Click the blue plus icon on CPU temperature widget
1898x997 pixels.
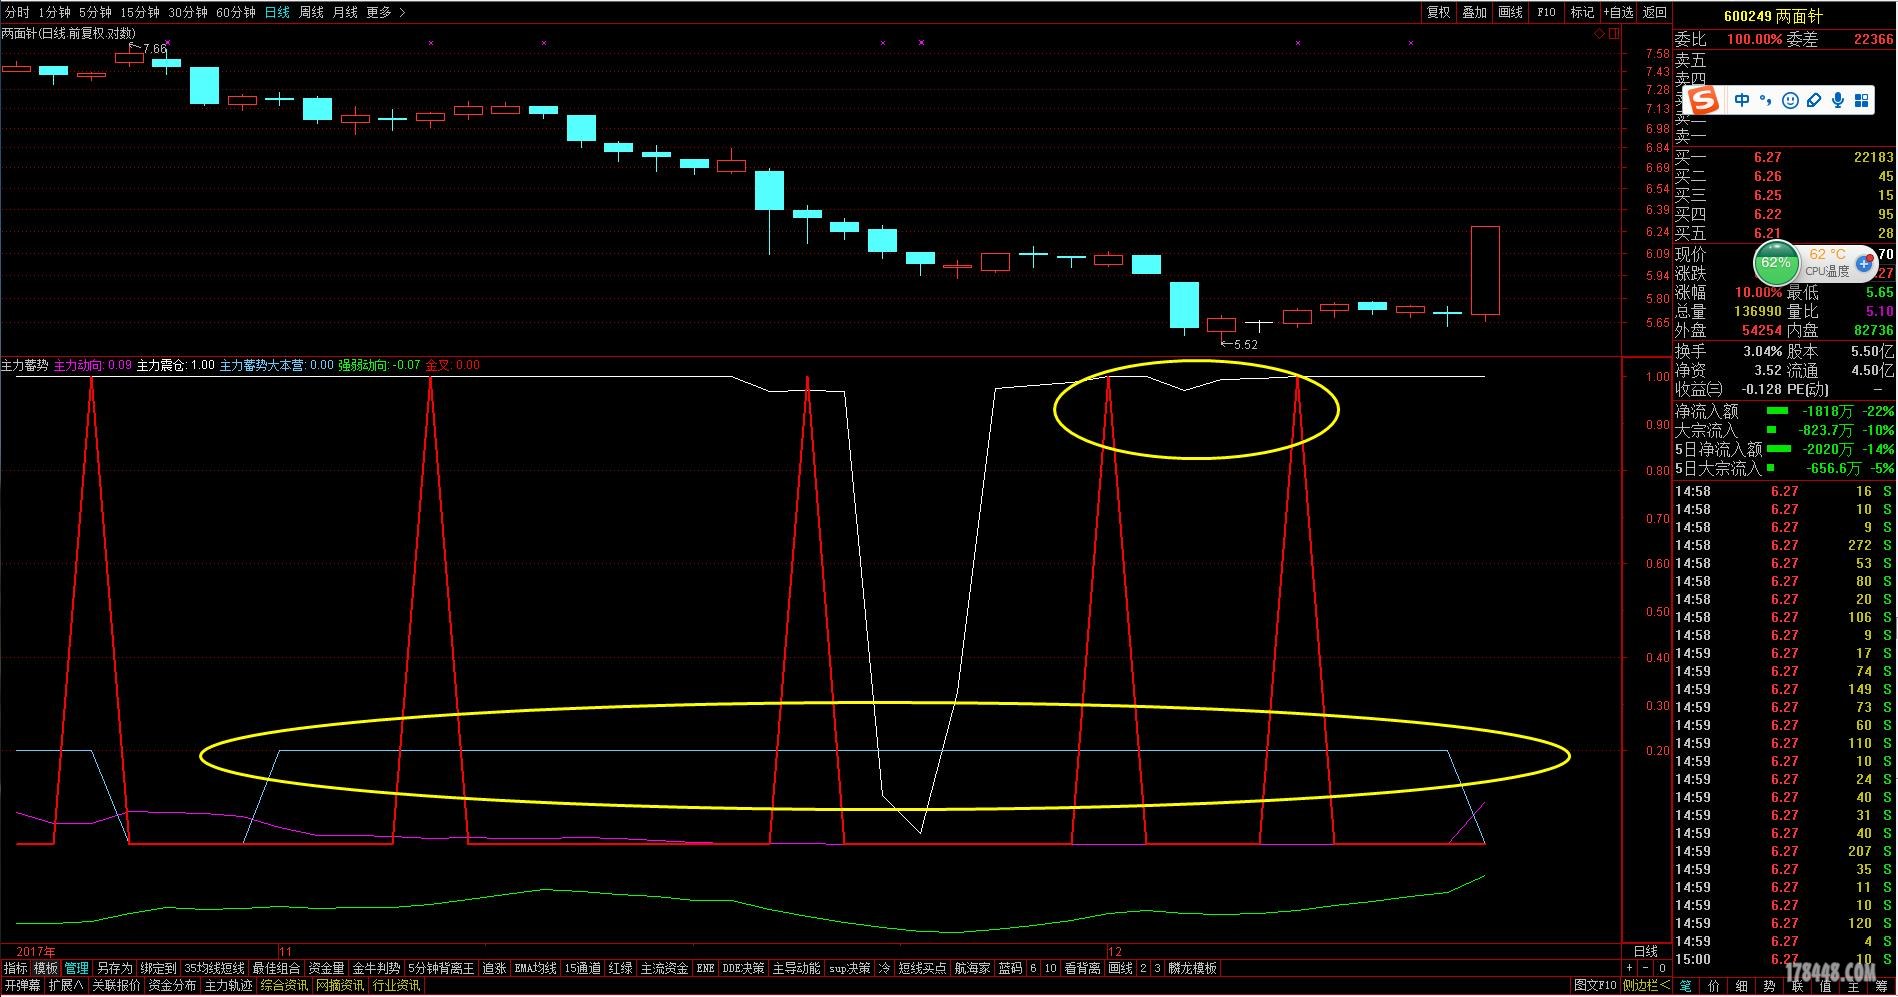[x=1864, y=264]
